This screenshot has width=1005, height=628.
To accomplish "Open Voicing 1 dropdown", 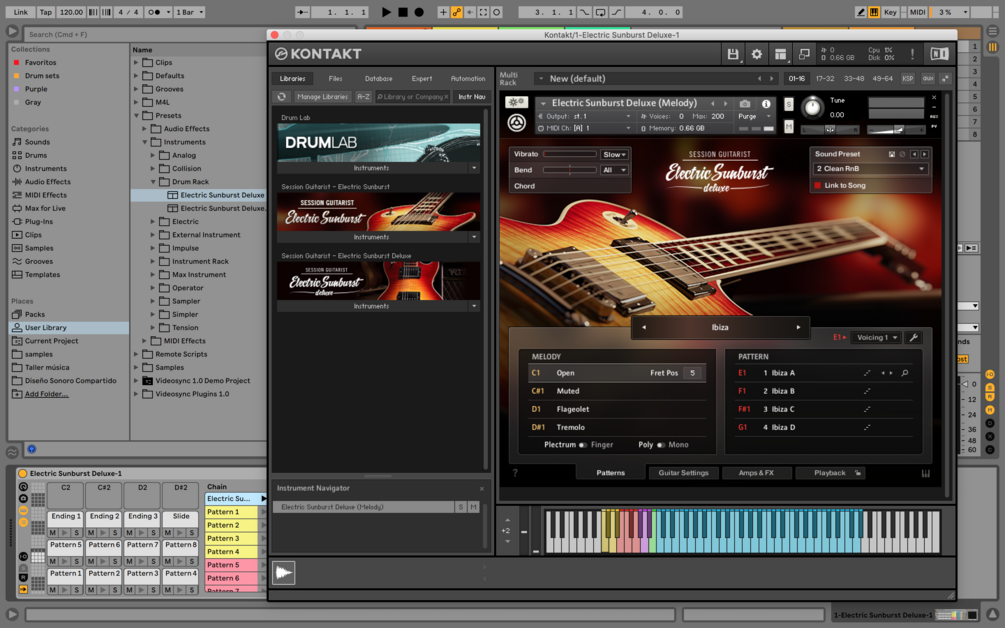I will coord(877,338).
